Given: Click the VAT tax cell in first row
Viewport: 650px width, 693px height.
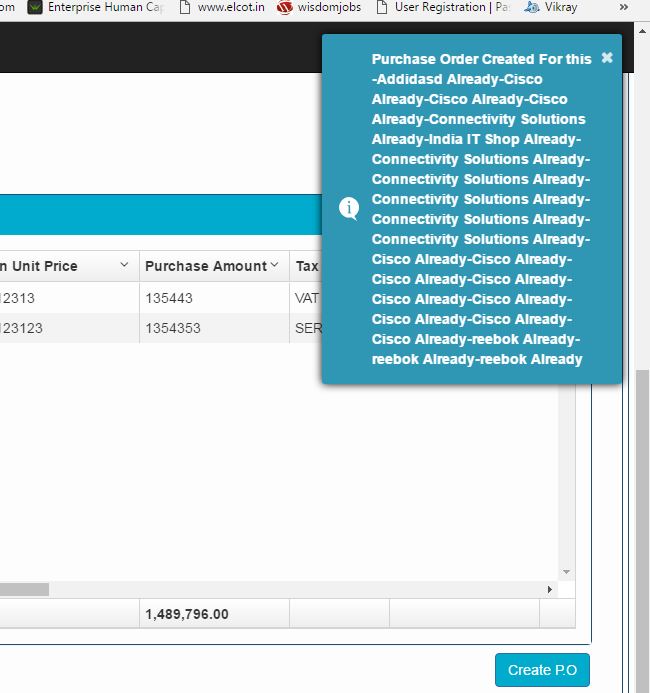Looking at the screenshot, I should click(x=306, y=298).
